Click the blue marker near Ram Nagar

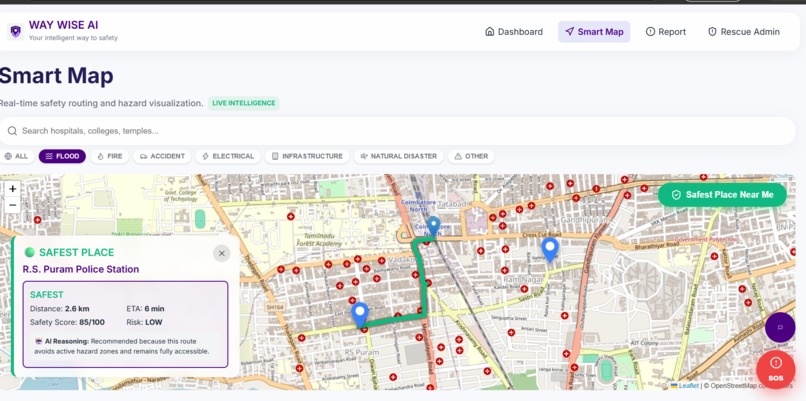coord(550,249)
